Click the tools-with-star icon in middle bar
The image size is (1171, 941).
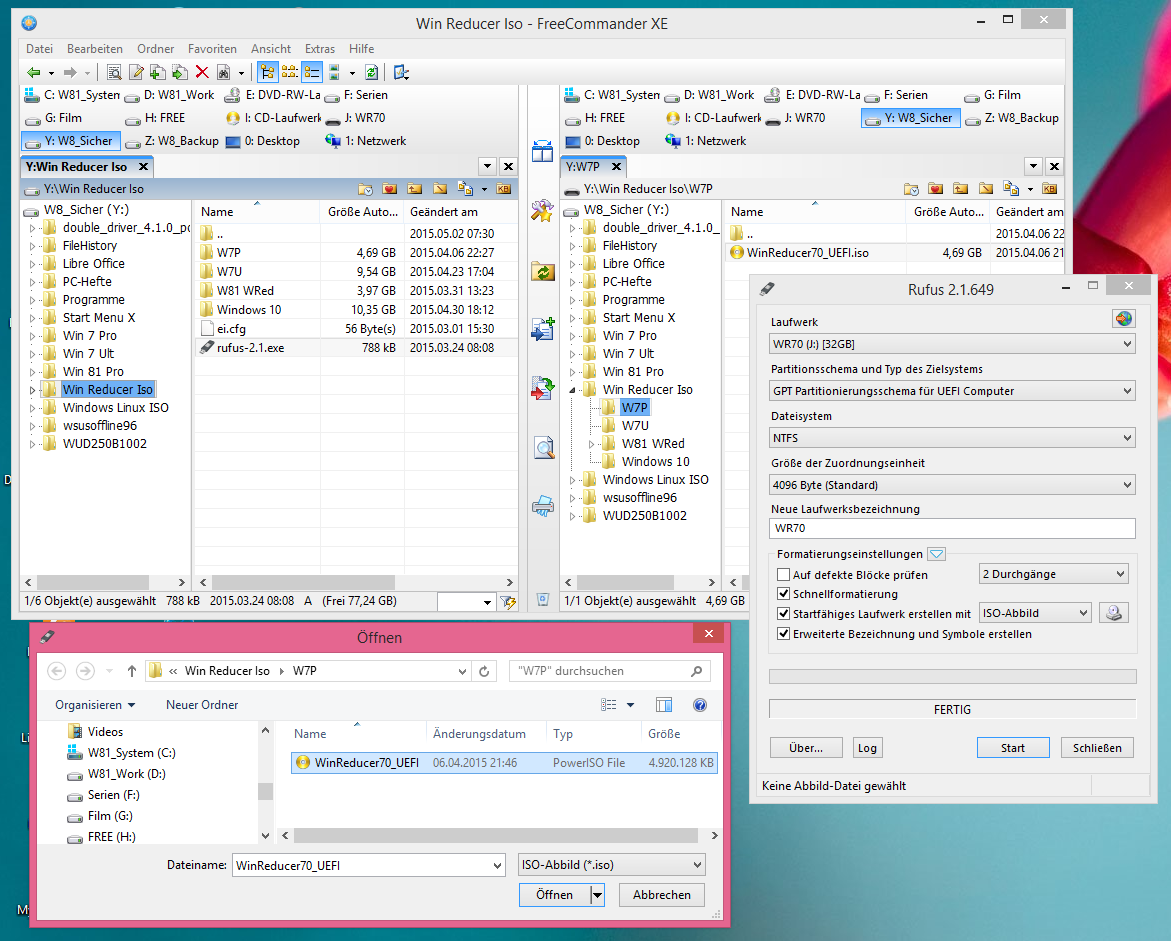[x=543, y=211]
